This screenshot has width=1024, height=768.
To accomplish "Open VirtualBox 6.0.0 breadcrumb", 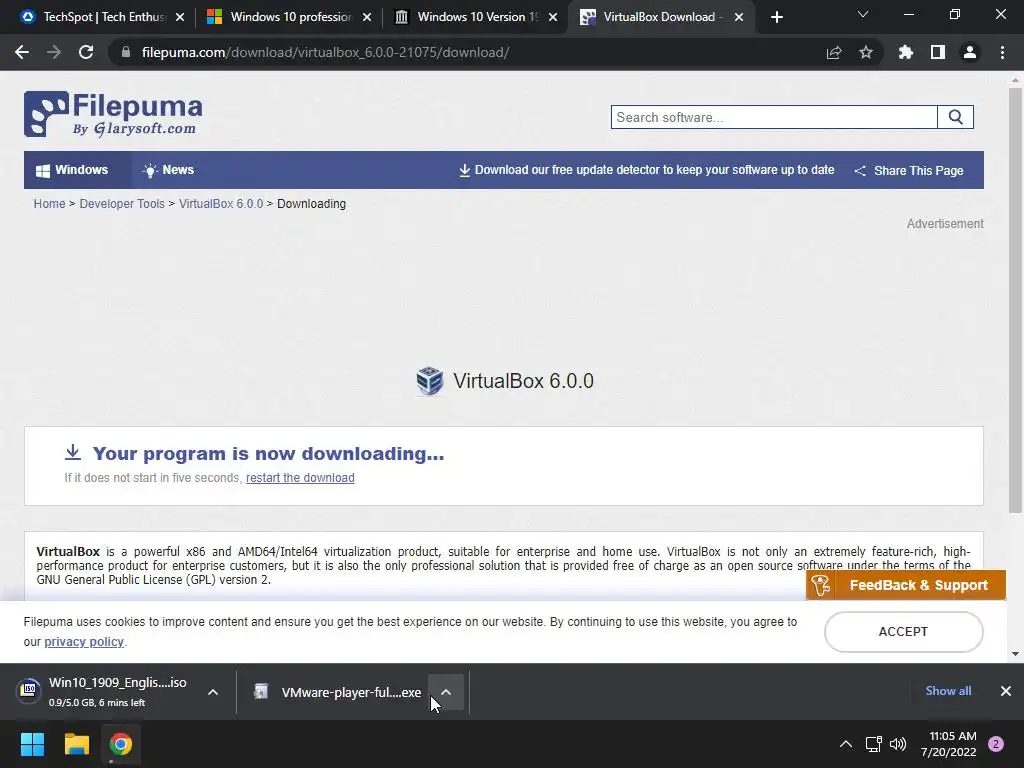I will pyautogui.click(x=221, y=204).
